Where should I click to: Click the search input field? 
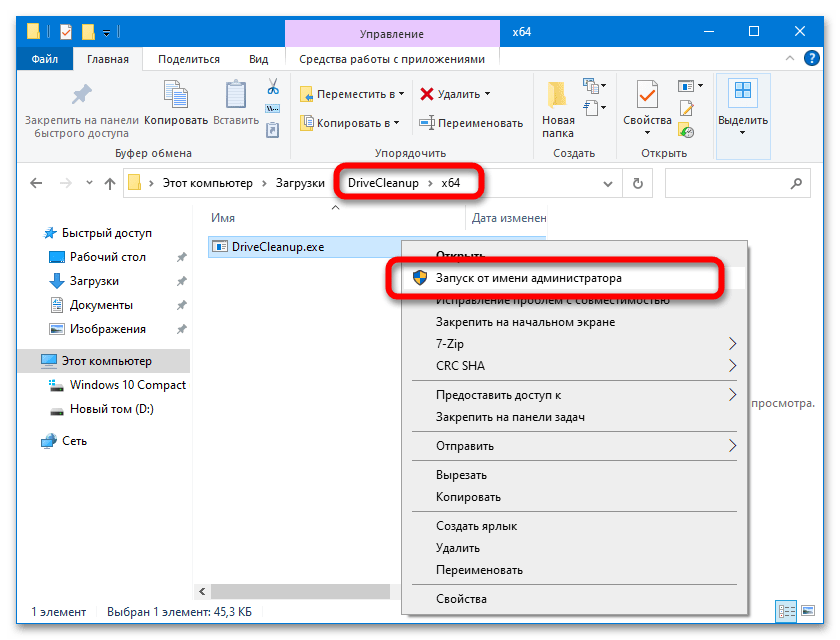point(737,184)
